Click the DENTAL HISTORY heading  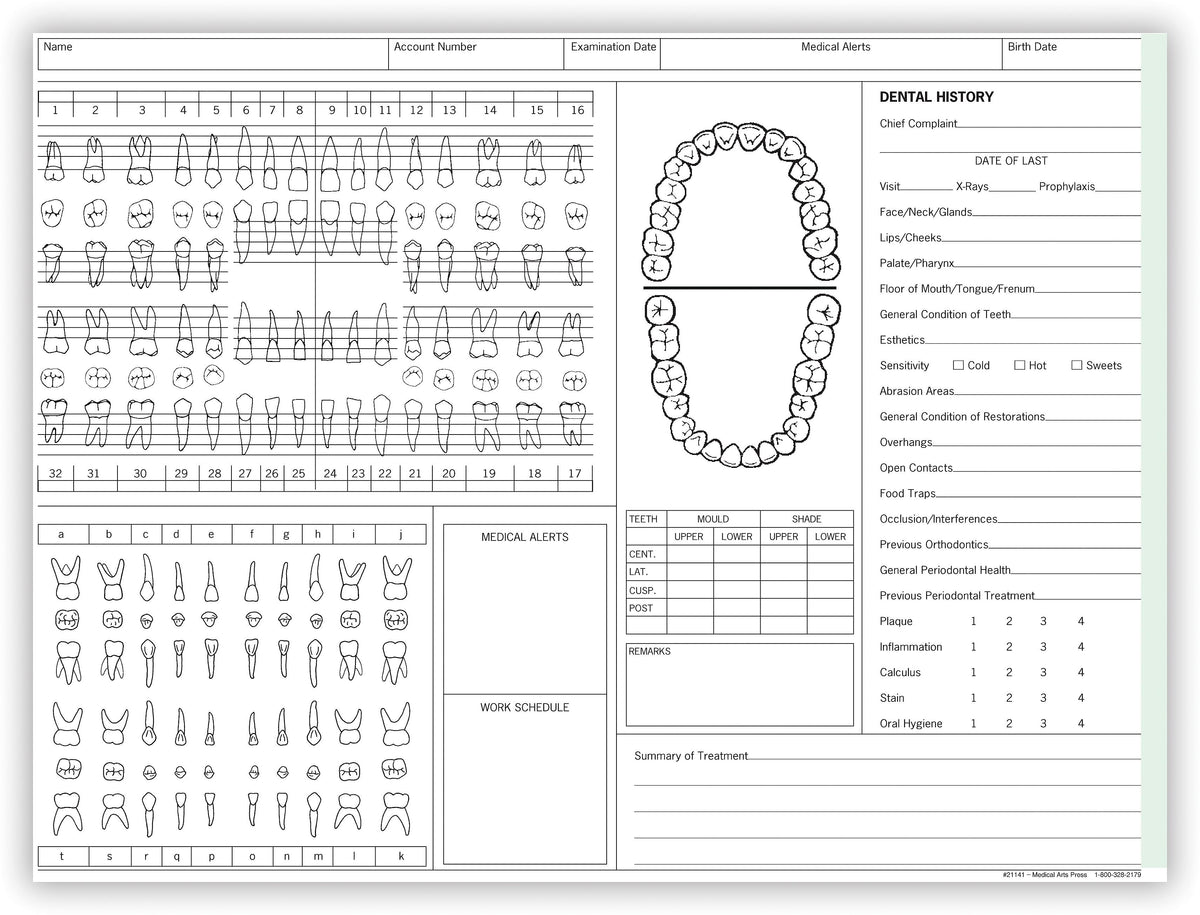pyautogui.click(x=936, y=97)
